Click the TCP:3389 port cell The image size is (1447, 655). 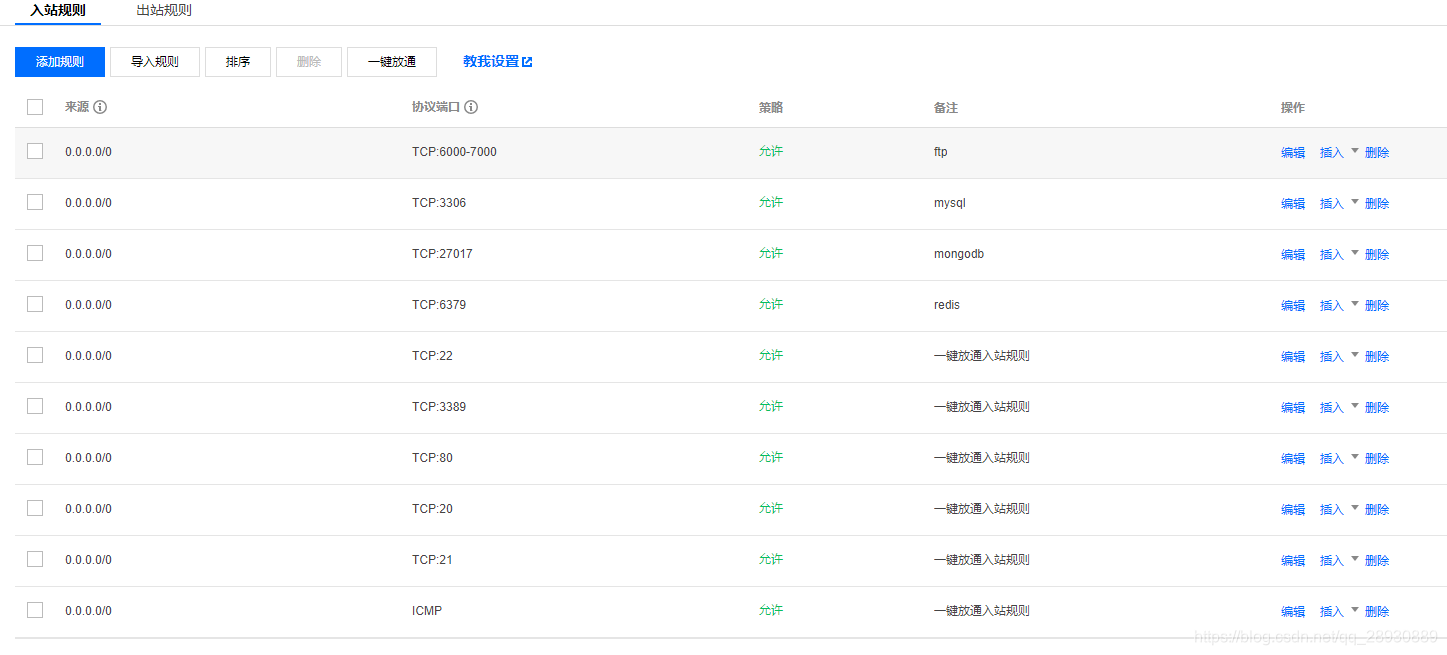439,407
